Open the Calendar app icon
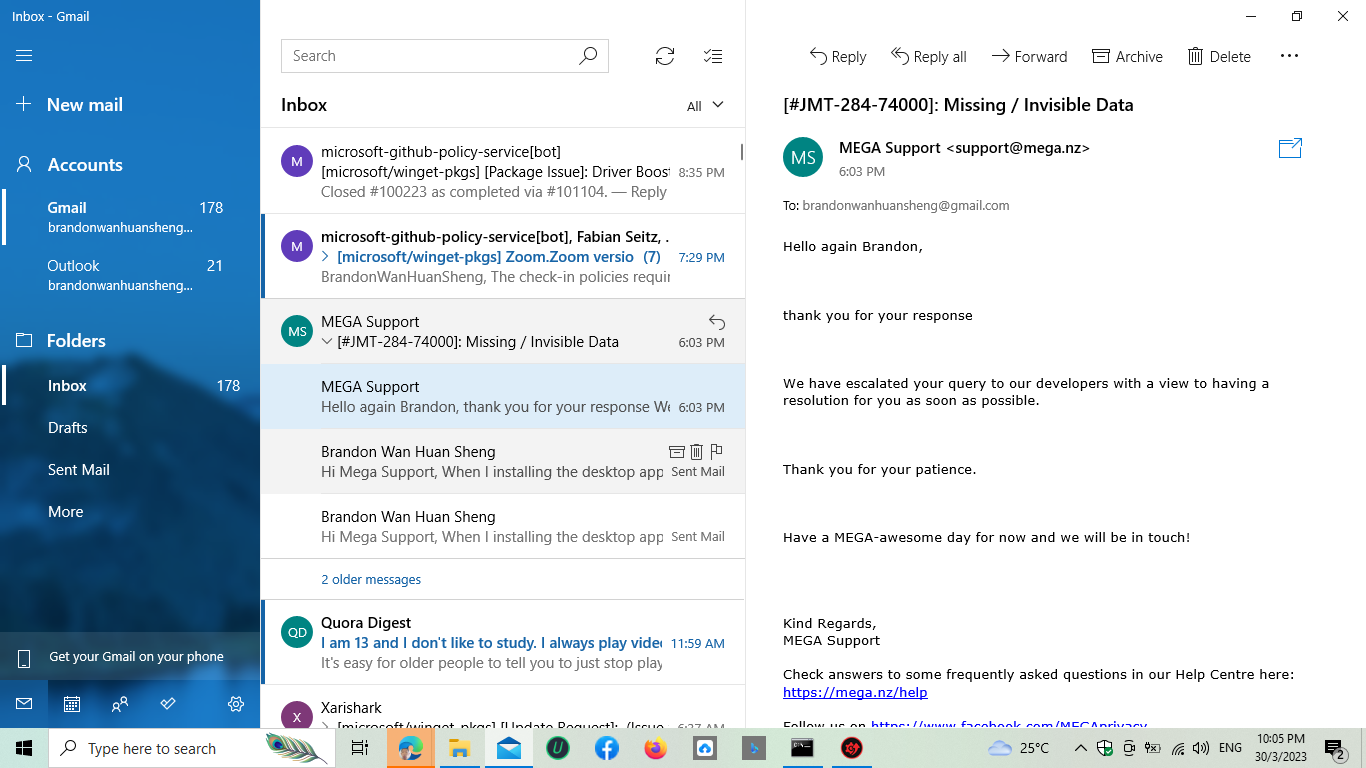The image size is (1366, 768). coord(71,704)
